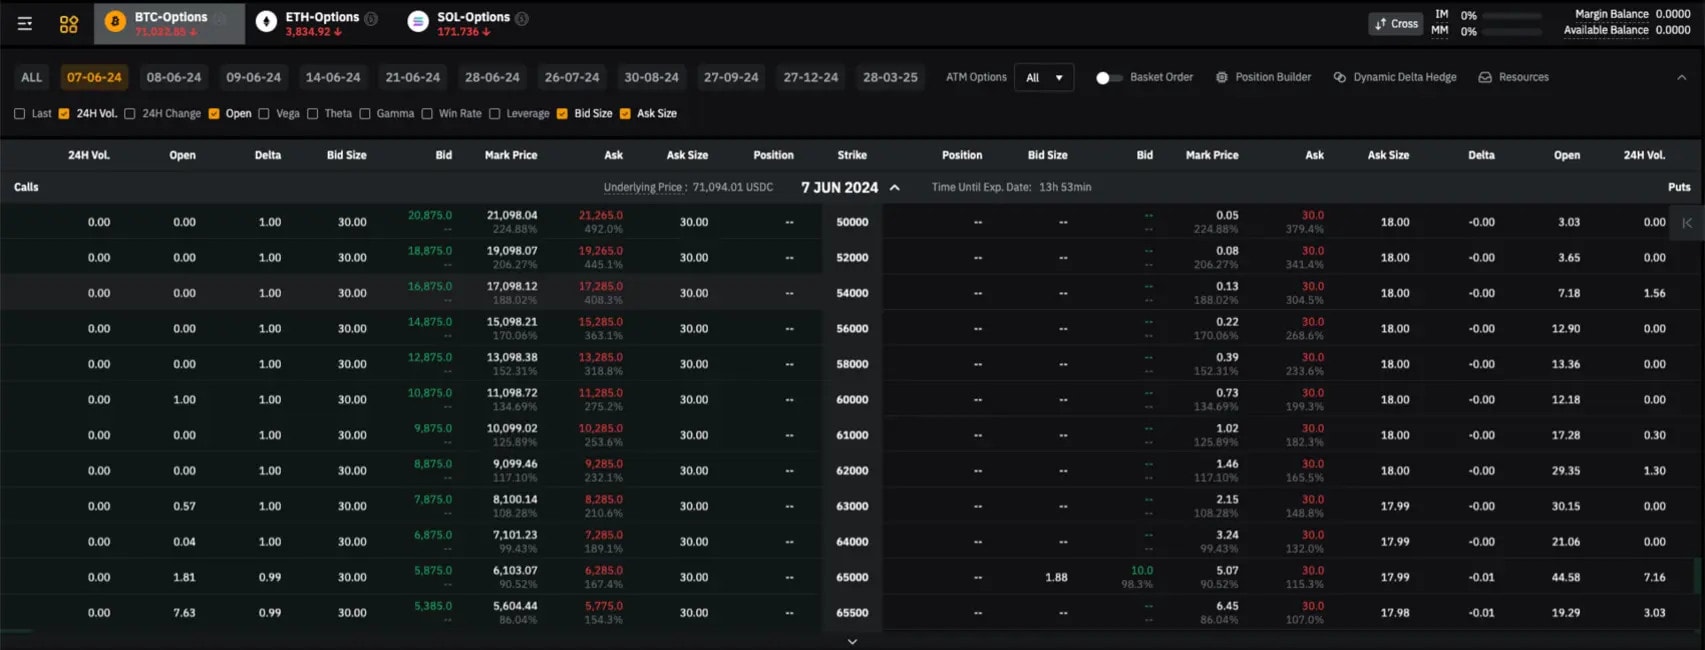Enable the Gamma checkbox
Image resolution: width=1705 pixels, height=650 pixels.
[x=365, y=114]
